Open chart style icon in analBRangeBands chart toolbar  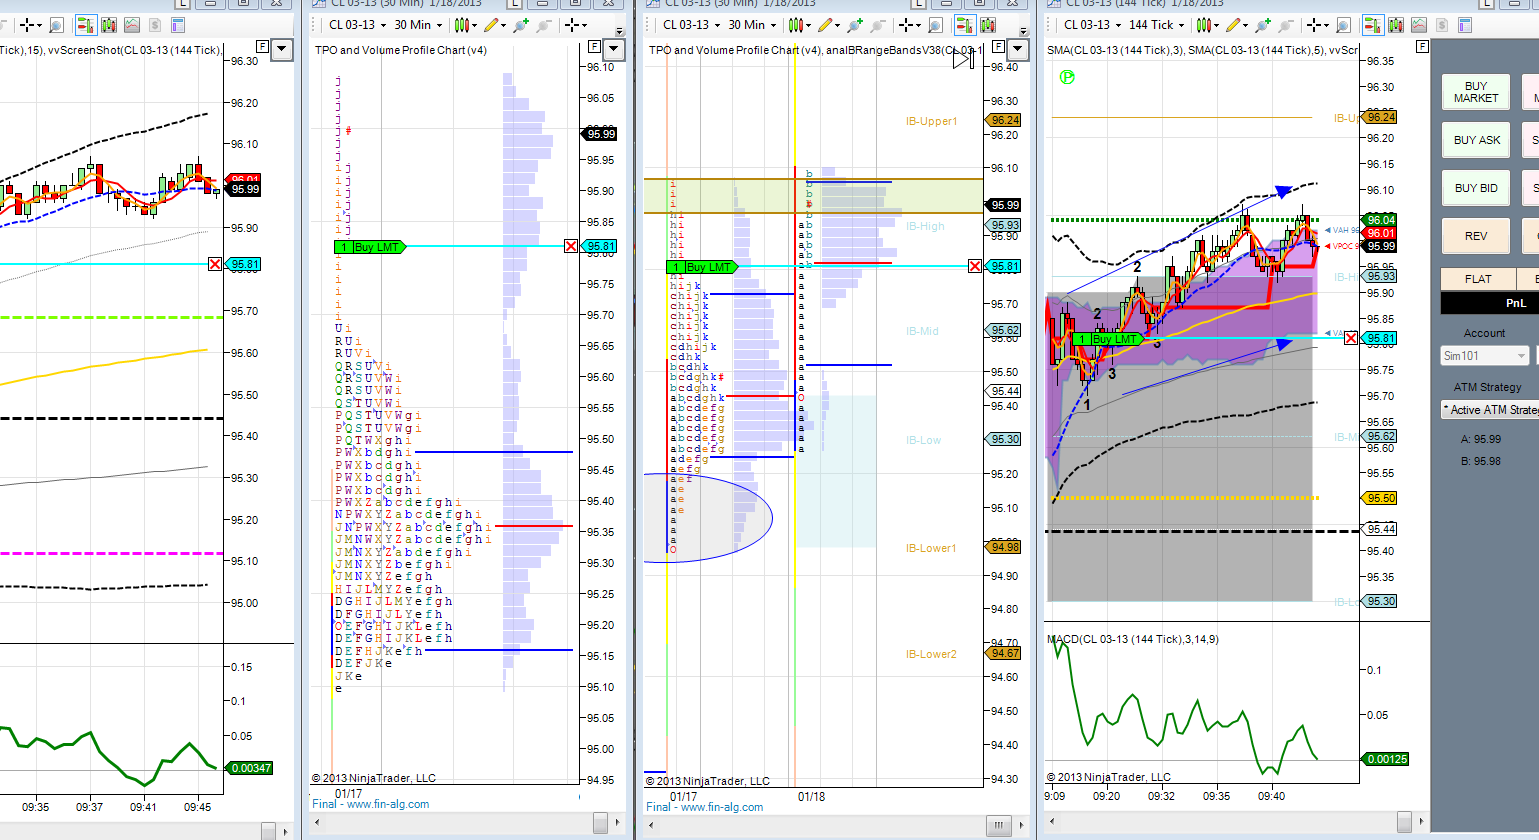tap(796, 25)
